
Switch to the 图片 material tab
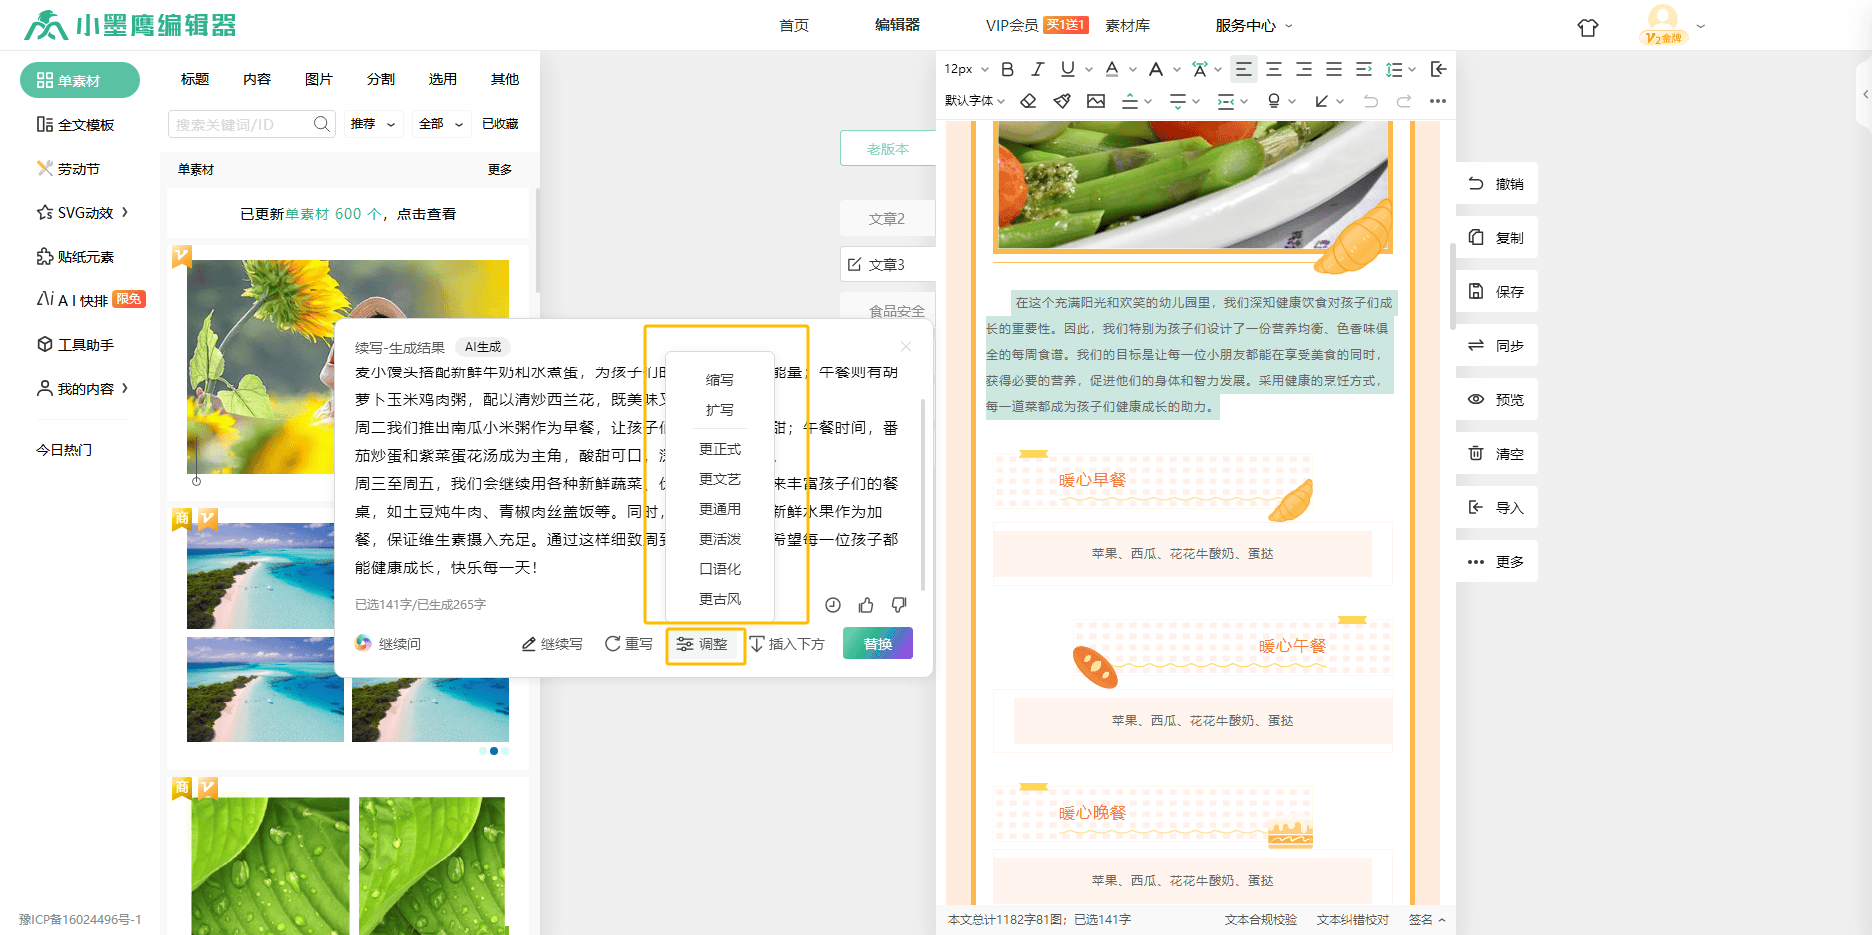318,79
